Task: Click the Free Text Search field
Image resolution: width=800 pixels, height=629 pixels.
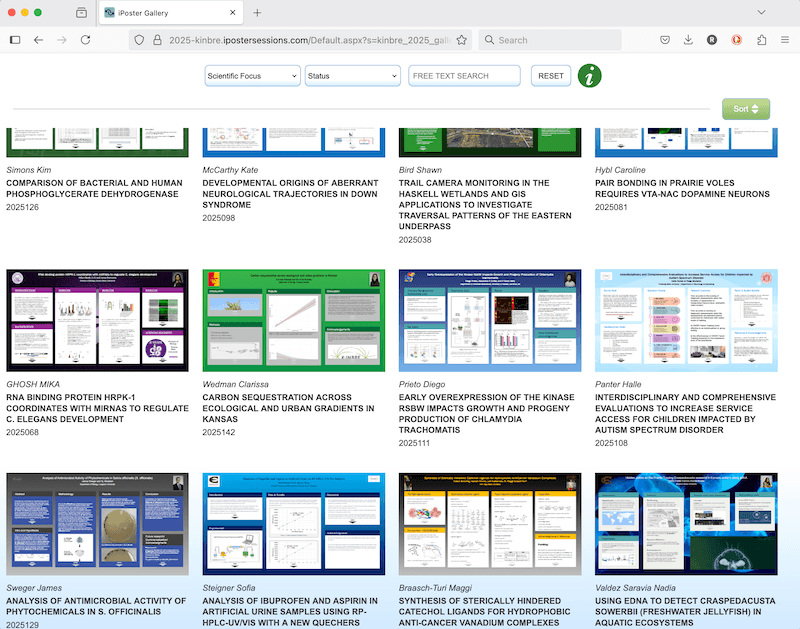Action: point(464,76)
